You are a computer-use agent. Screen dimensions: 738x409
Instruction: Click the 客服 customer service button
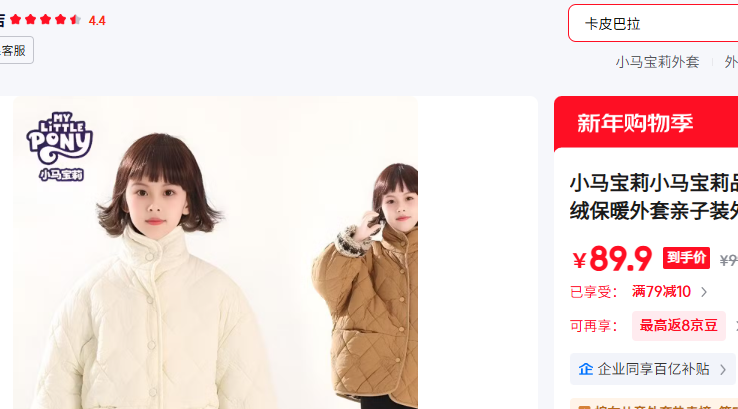pyautogui.click(x=16, y=50)
